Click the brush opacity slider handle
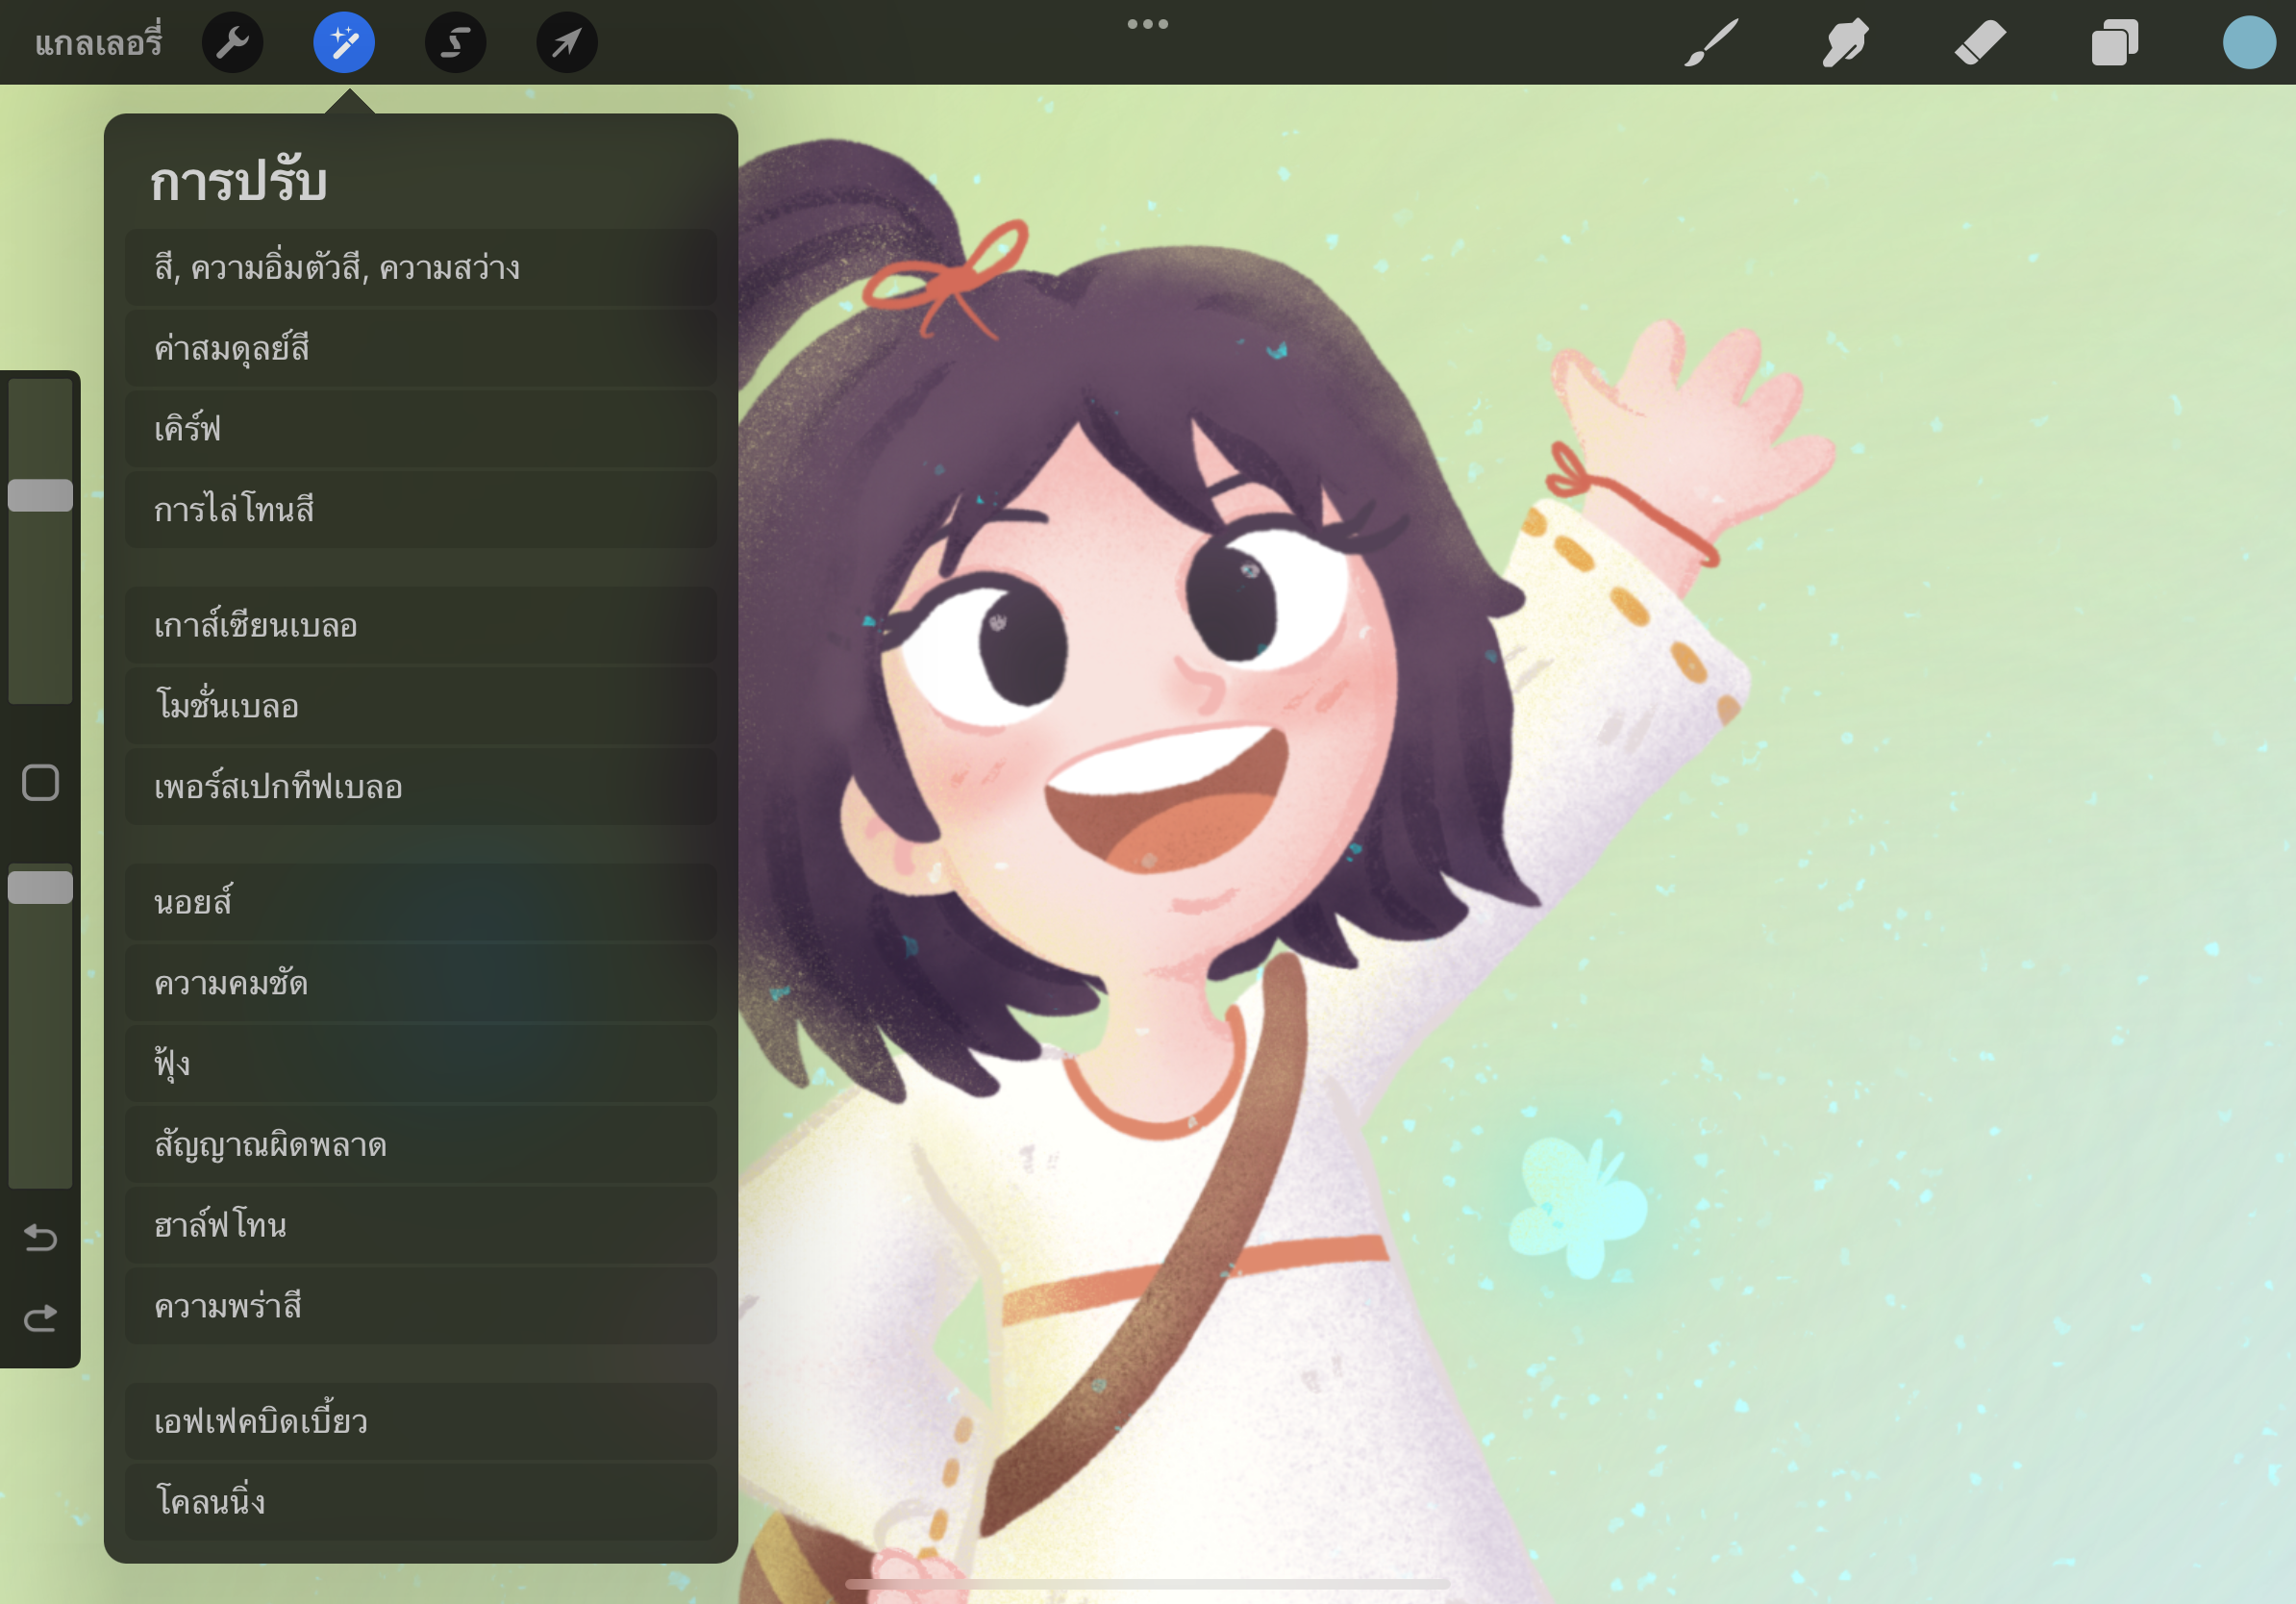 [40, 888]
